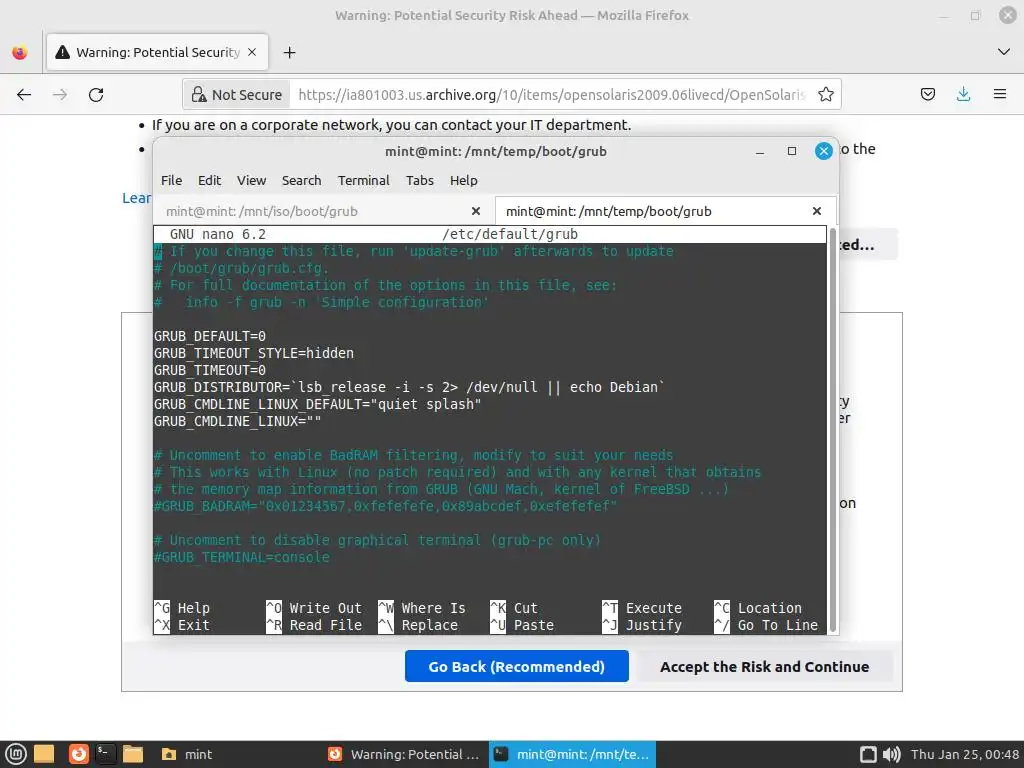Open terminal Tabs menu
1024x768 pixels.
[419, 180]
